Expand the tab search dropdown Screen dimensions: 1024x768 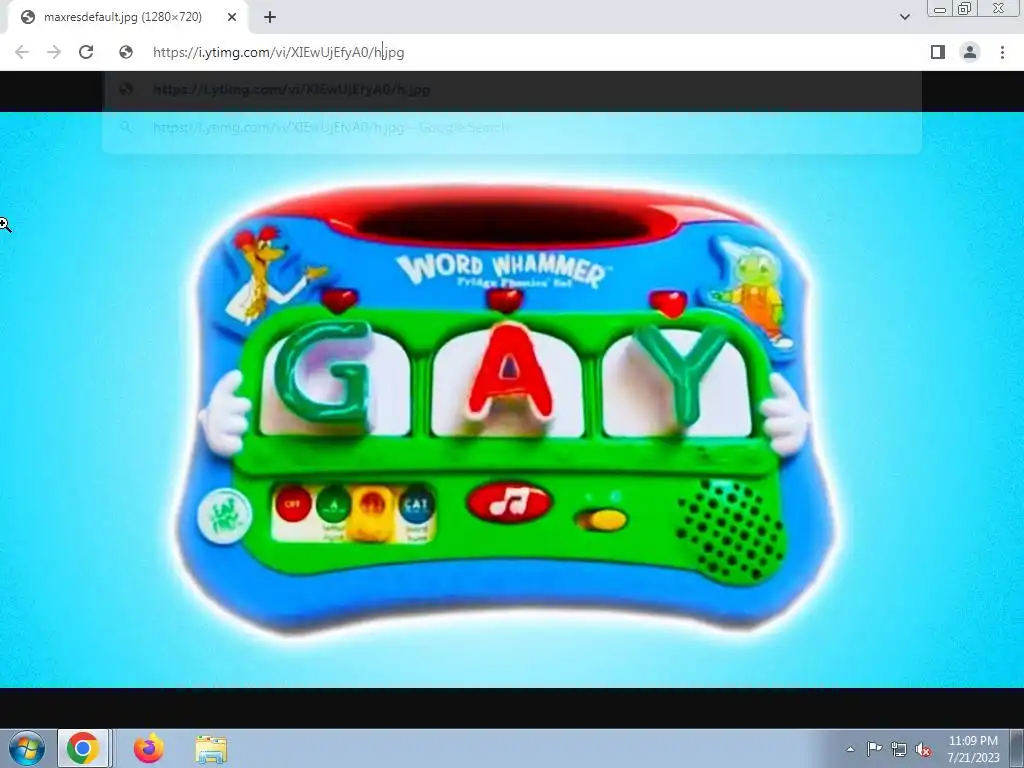click(904, 17)
